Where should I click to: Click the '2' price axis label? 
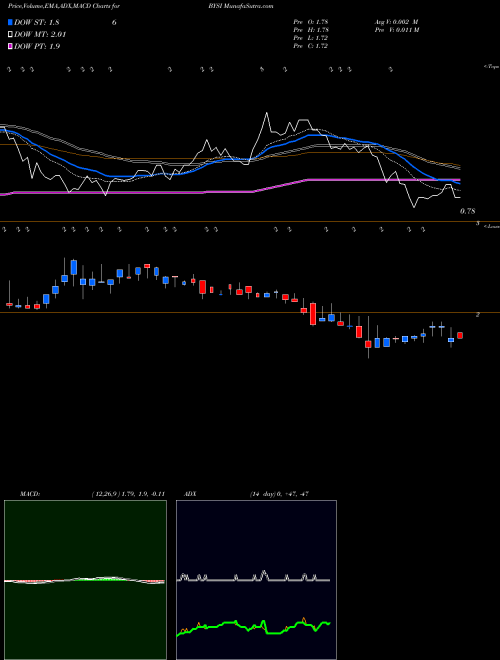pos(477,314)
